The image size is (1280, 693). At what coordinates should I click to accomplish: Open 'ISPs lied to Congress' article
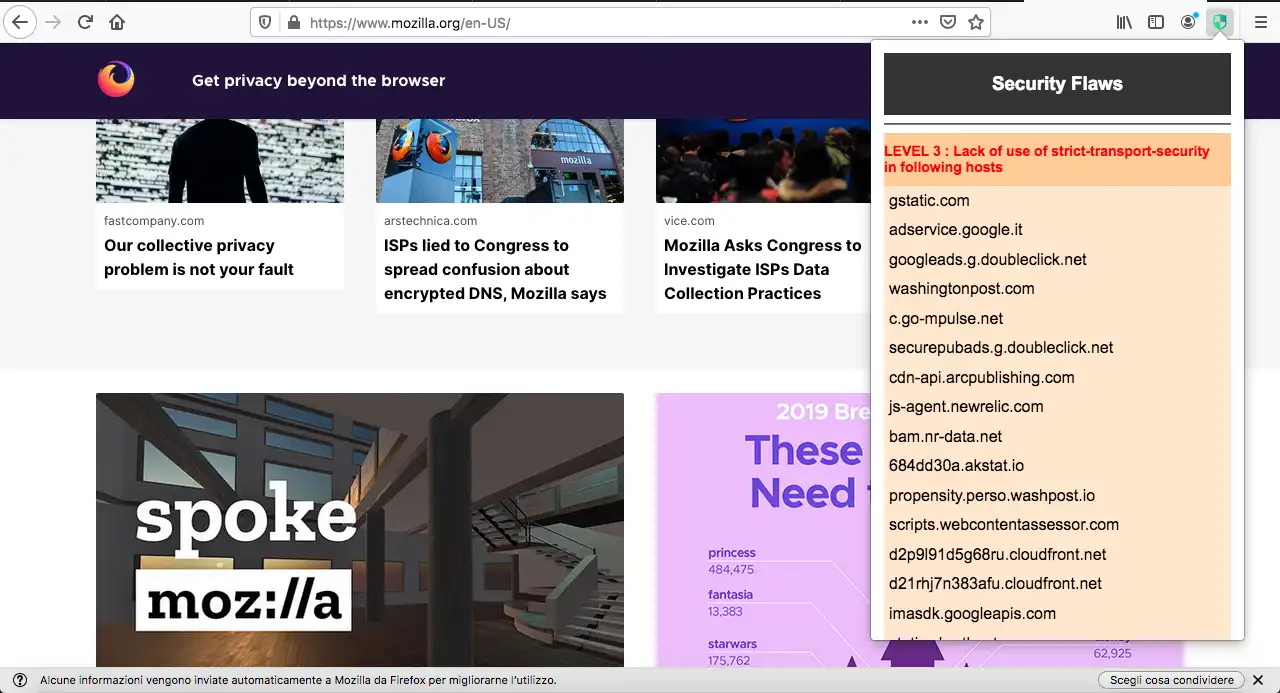coord(495,269)
